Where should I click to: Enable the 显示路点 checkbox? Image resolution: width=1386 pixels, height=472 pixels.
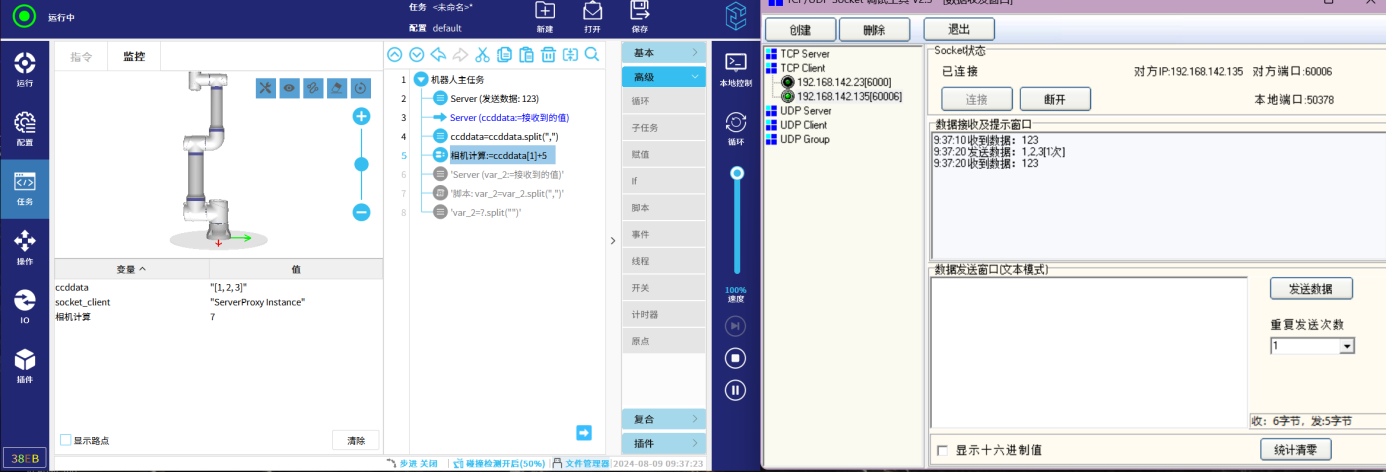[x=66, y=440]
